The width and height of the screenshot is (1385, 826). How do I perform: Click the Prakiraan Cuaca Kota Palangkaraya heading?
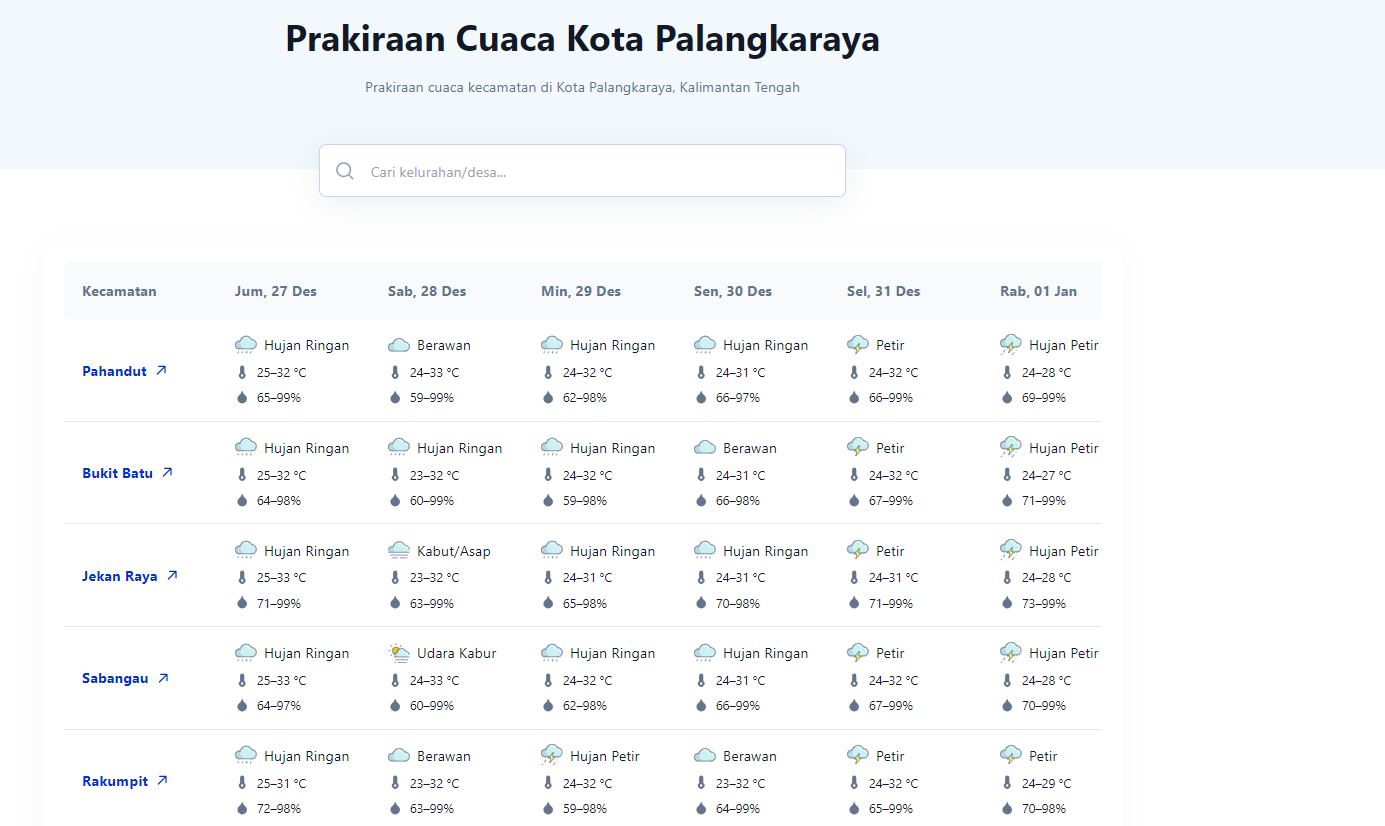click(583, 39)
